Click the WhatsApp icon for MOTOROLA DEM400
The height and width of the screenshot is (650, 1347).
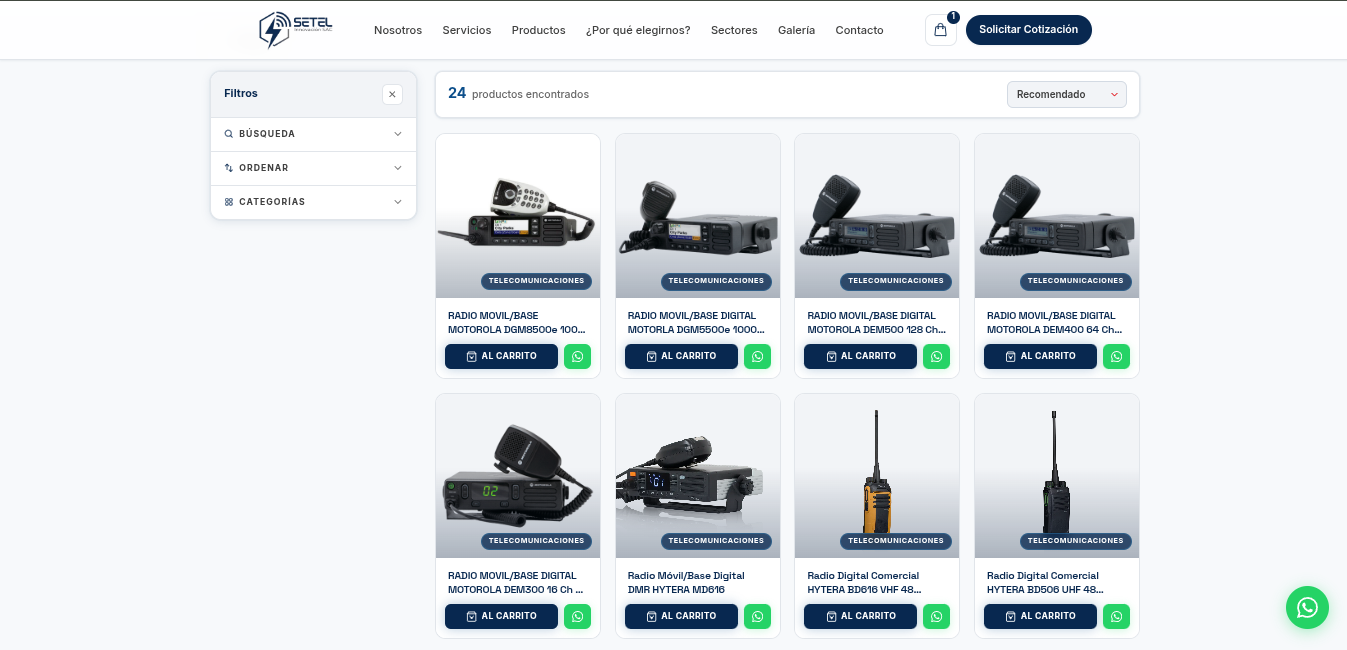pyautogui.click(x=1116, y=356)
